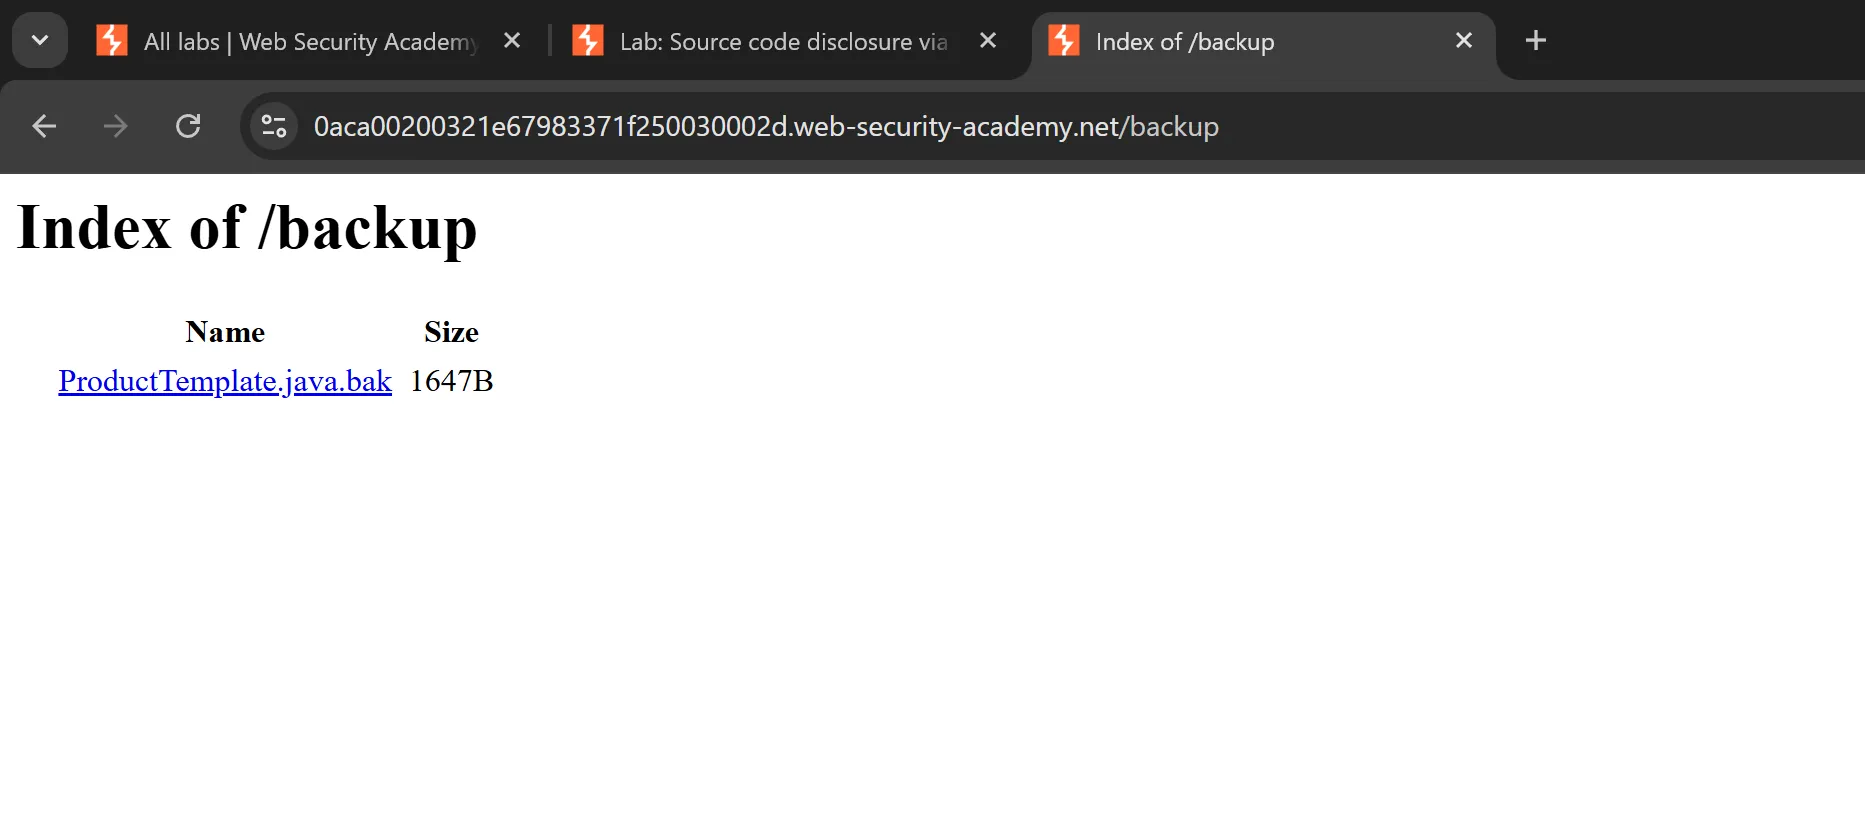Switch to All labs Web Security Academy tab
Image resolution: width=1865 pixels, height=832 pixels.
click(310, 42)
